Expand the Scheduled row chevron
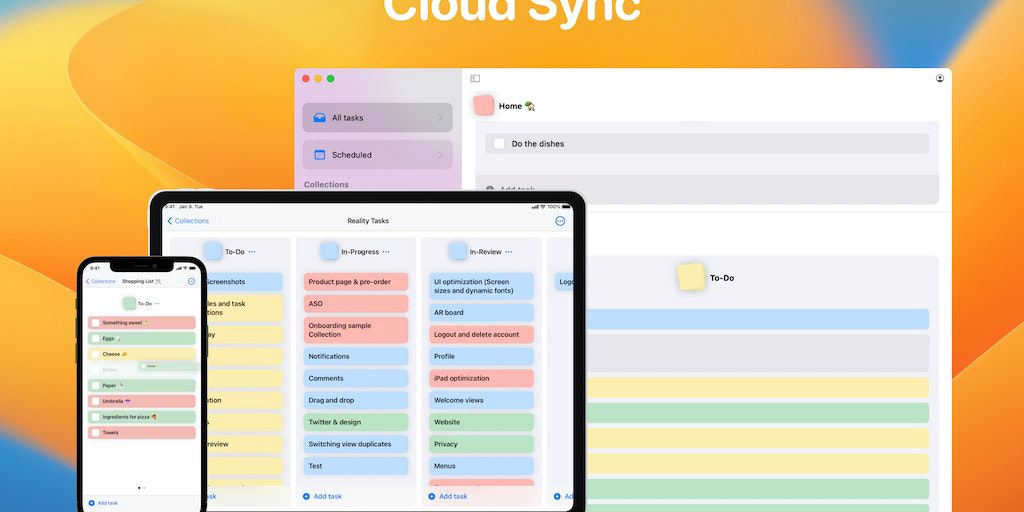The image size is (1024, 512). pyautogui.click(x=439, y=155)
